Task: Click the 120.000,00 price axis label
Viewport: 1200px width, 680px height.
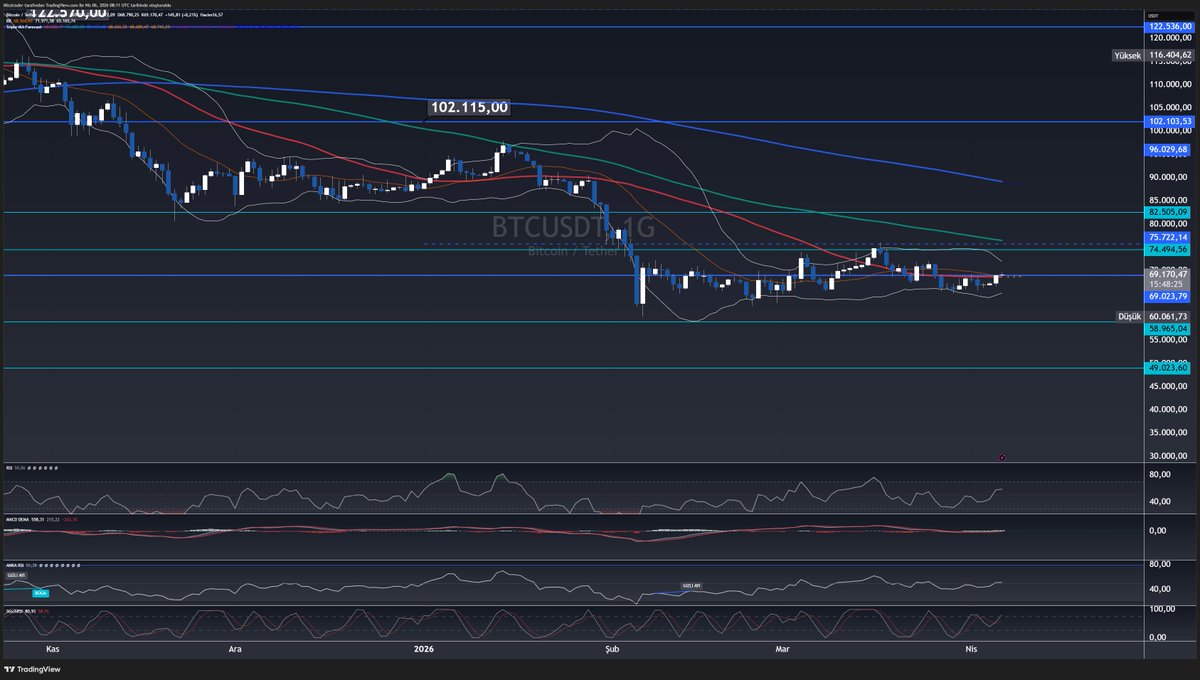Action: click(1169, 38)
